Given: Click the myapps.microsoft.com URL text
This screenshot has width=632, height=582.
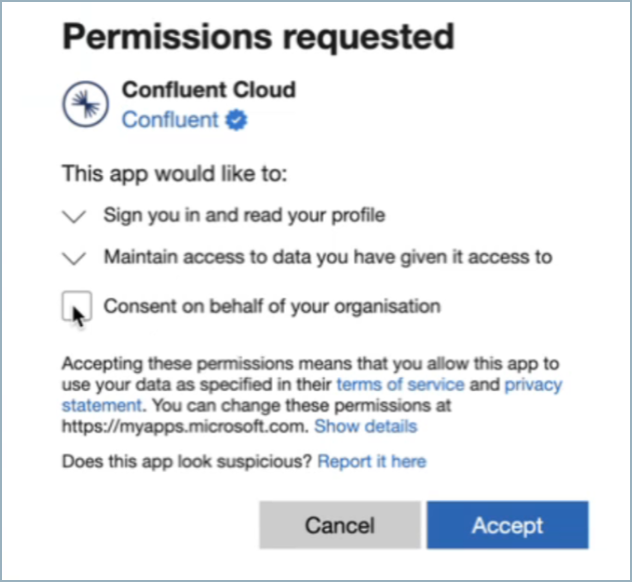Looking at the screenshot, I should tap(185, 427).
